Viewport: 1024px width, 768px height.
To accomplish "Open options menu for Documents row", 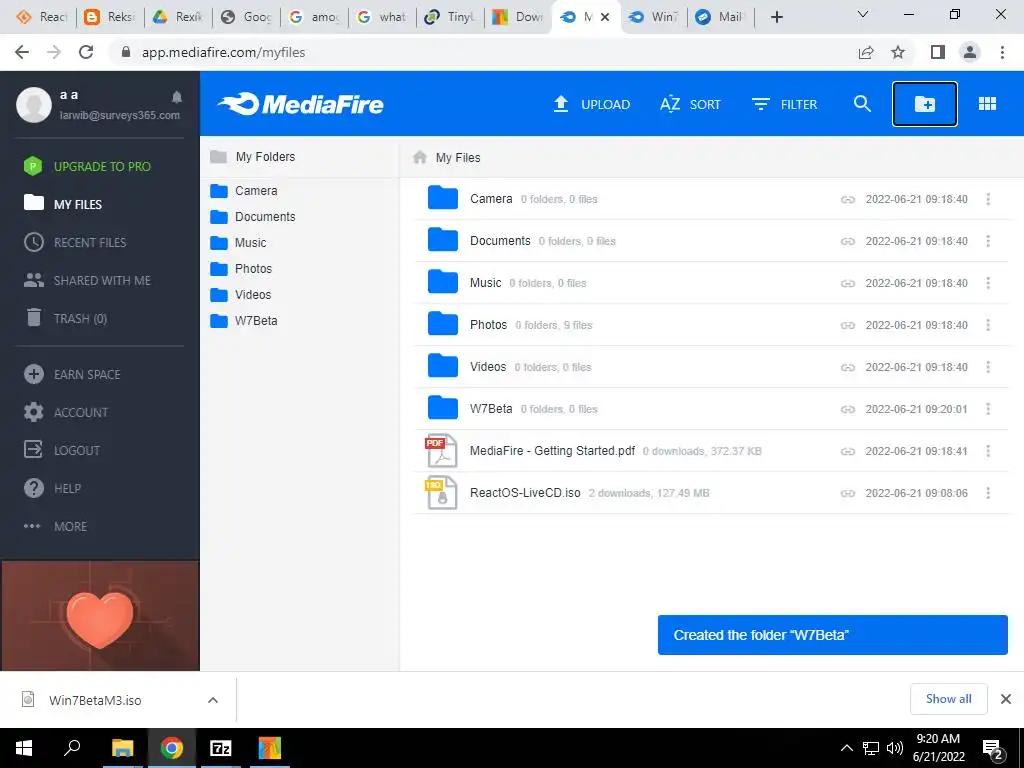I will (x=988, y=241).
